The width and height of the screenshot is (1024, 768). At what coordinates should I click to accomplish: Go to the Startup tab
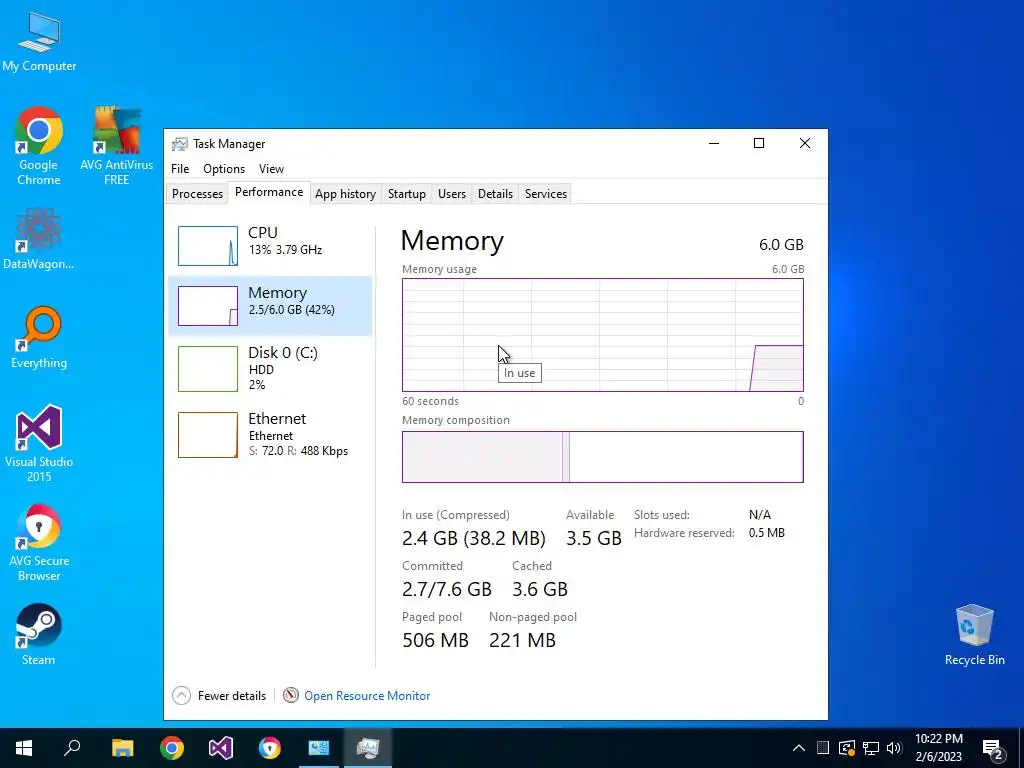click(x=407, y=194)
